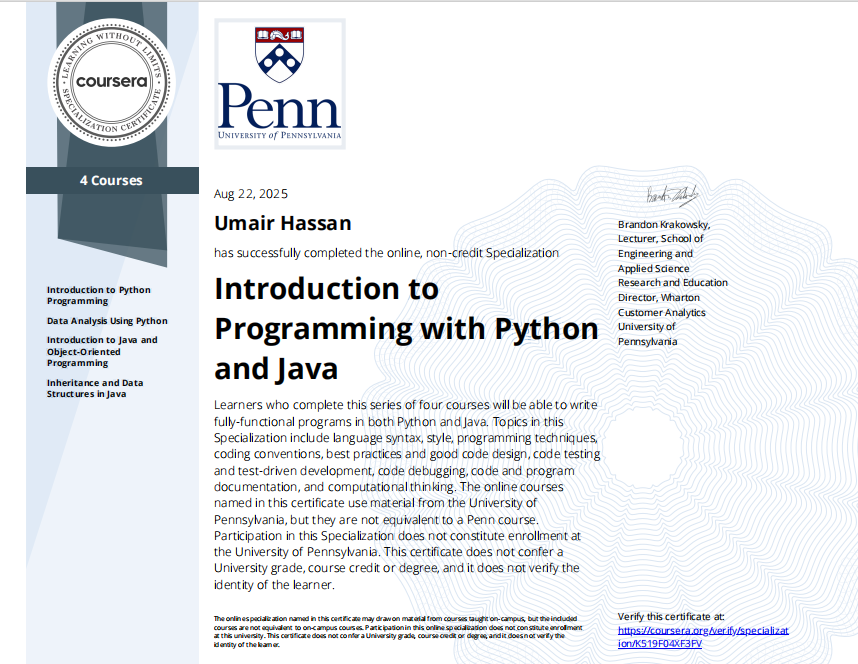Click 'has successfully completed the online' line
858x664 pixels.
(386, 253)
